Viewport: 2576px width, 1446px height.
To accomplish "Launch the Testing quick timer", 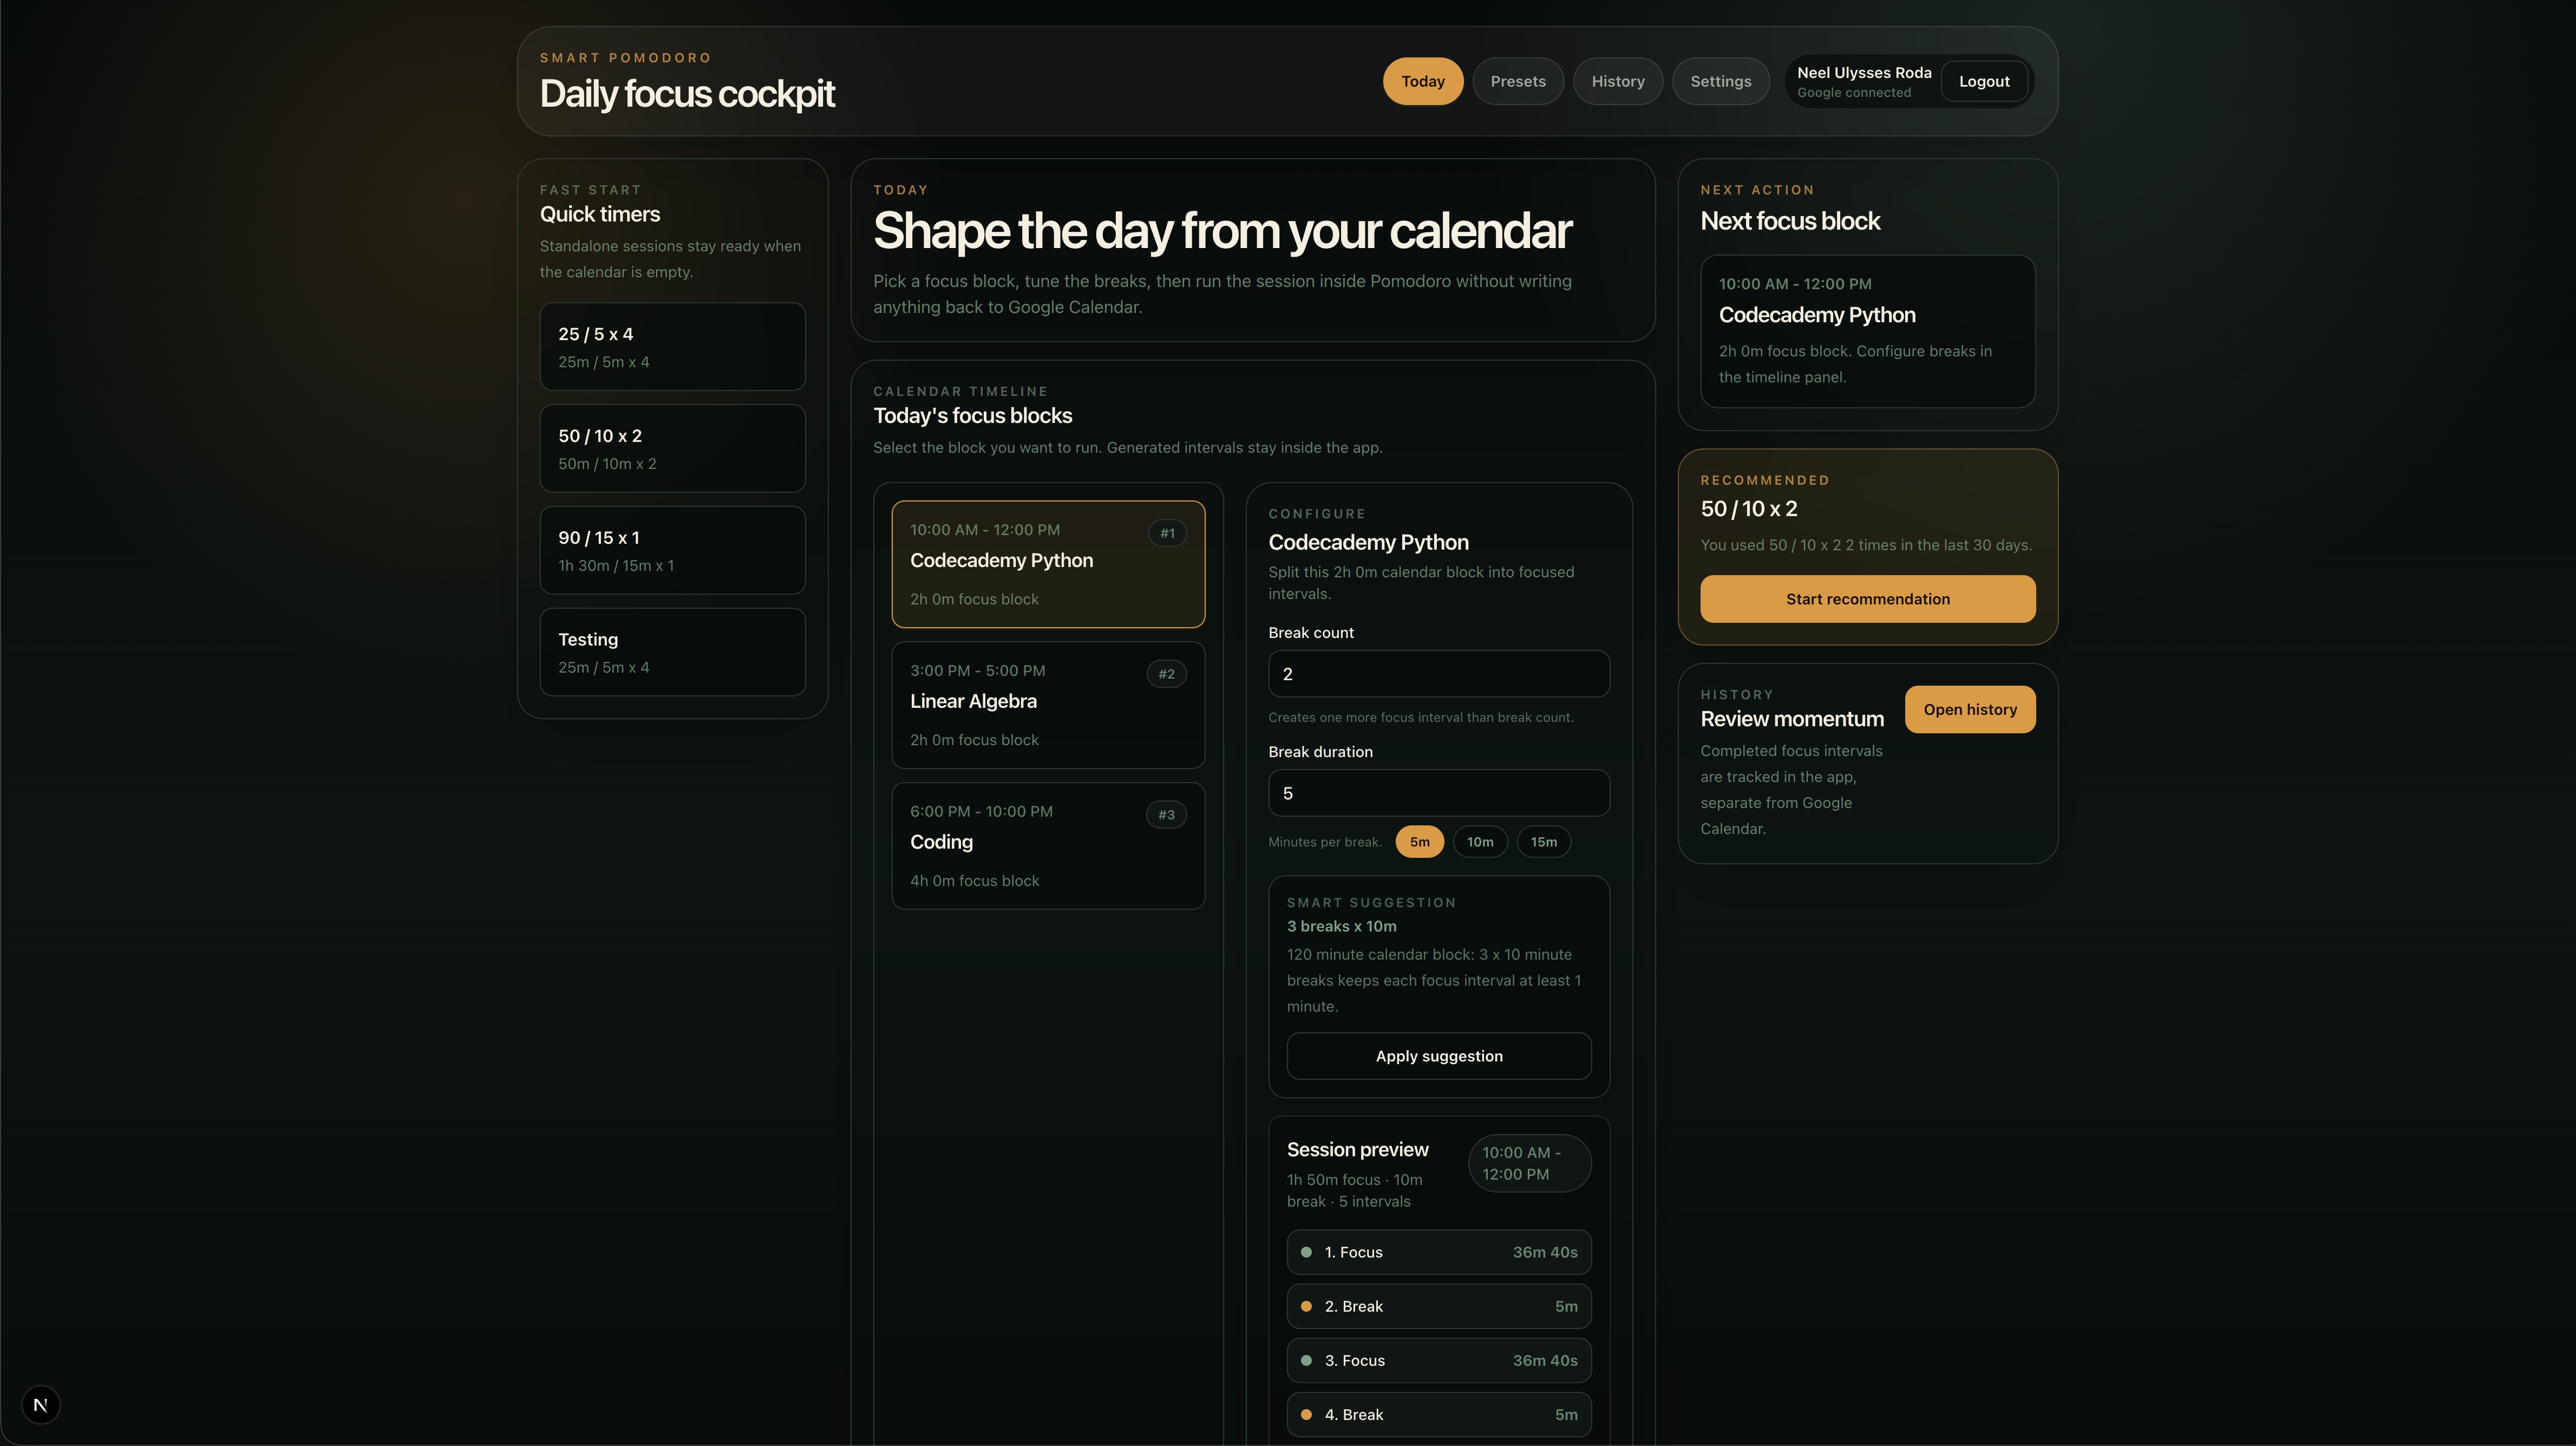I will 672,652.
